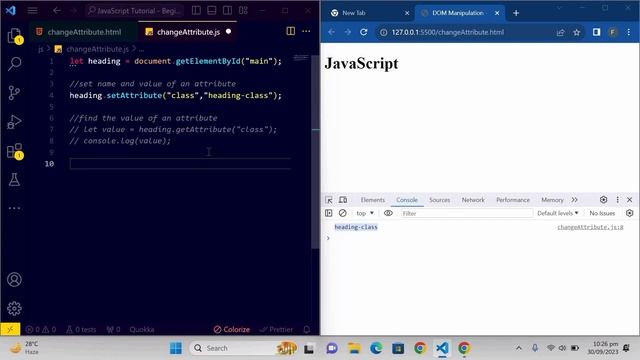
Task: Close the unsaved changeAttribute.js tab dot
Action: point(229,31)
